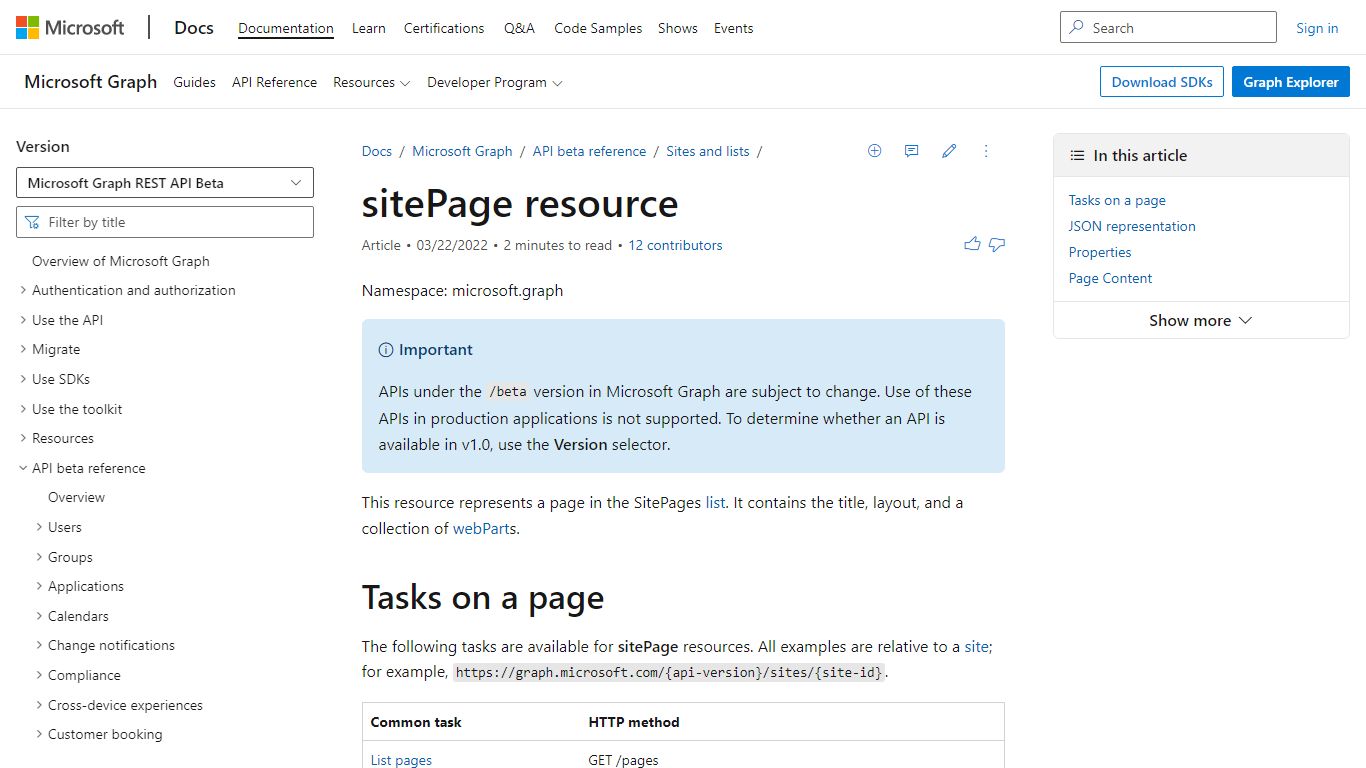Viewport: 1366px width, 768px height.
Task: Collapse the API beta reference node
Action: (x=23, y=468)
